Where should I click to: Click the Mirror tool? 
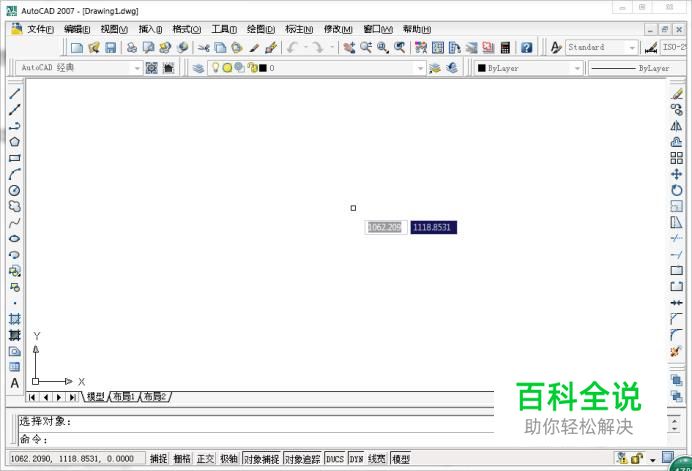pyautogui.click(x=676, y=126)
